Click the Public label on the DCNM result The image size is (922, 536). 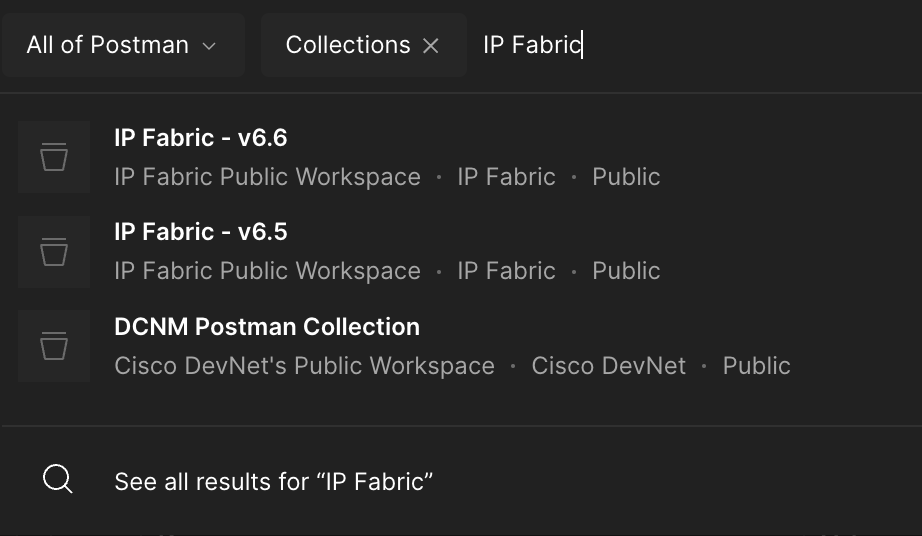click(x=756, y=366)
